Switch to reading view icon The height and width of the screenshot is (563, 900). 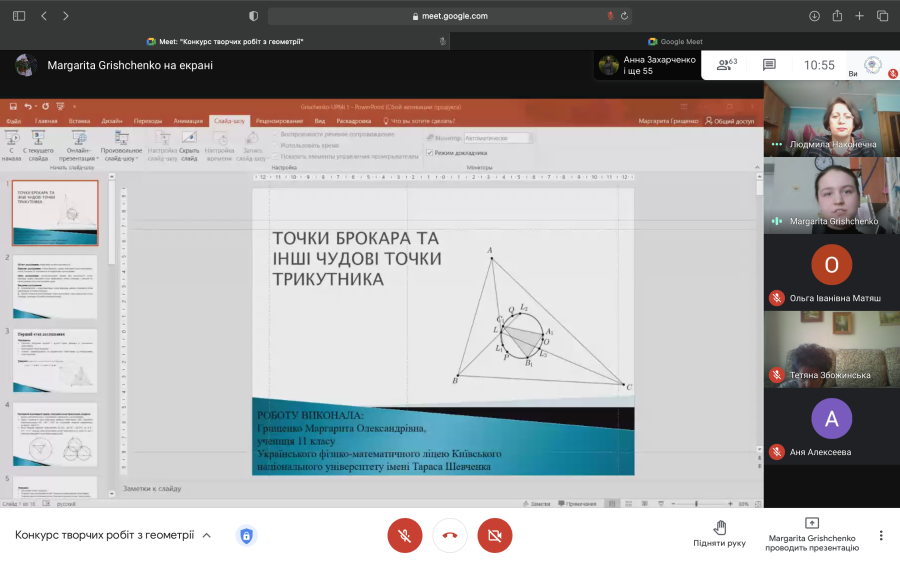pos(645,504)
